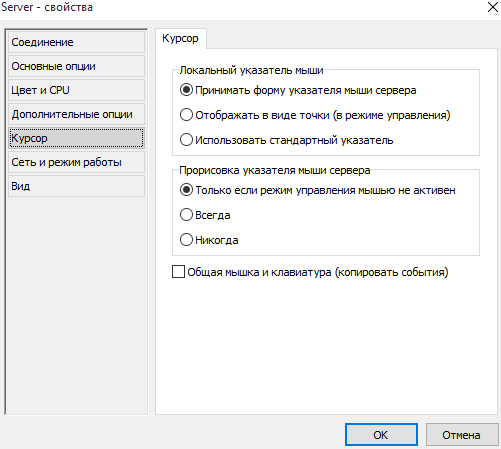Confirm settings with the OK button

coord(381,434)
